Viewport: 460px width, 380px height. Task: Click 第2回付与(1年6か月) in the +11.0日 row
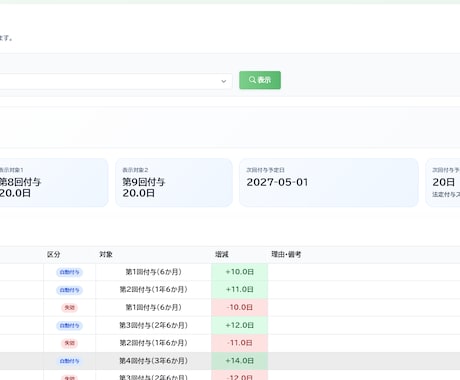point(153,290)
